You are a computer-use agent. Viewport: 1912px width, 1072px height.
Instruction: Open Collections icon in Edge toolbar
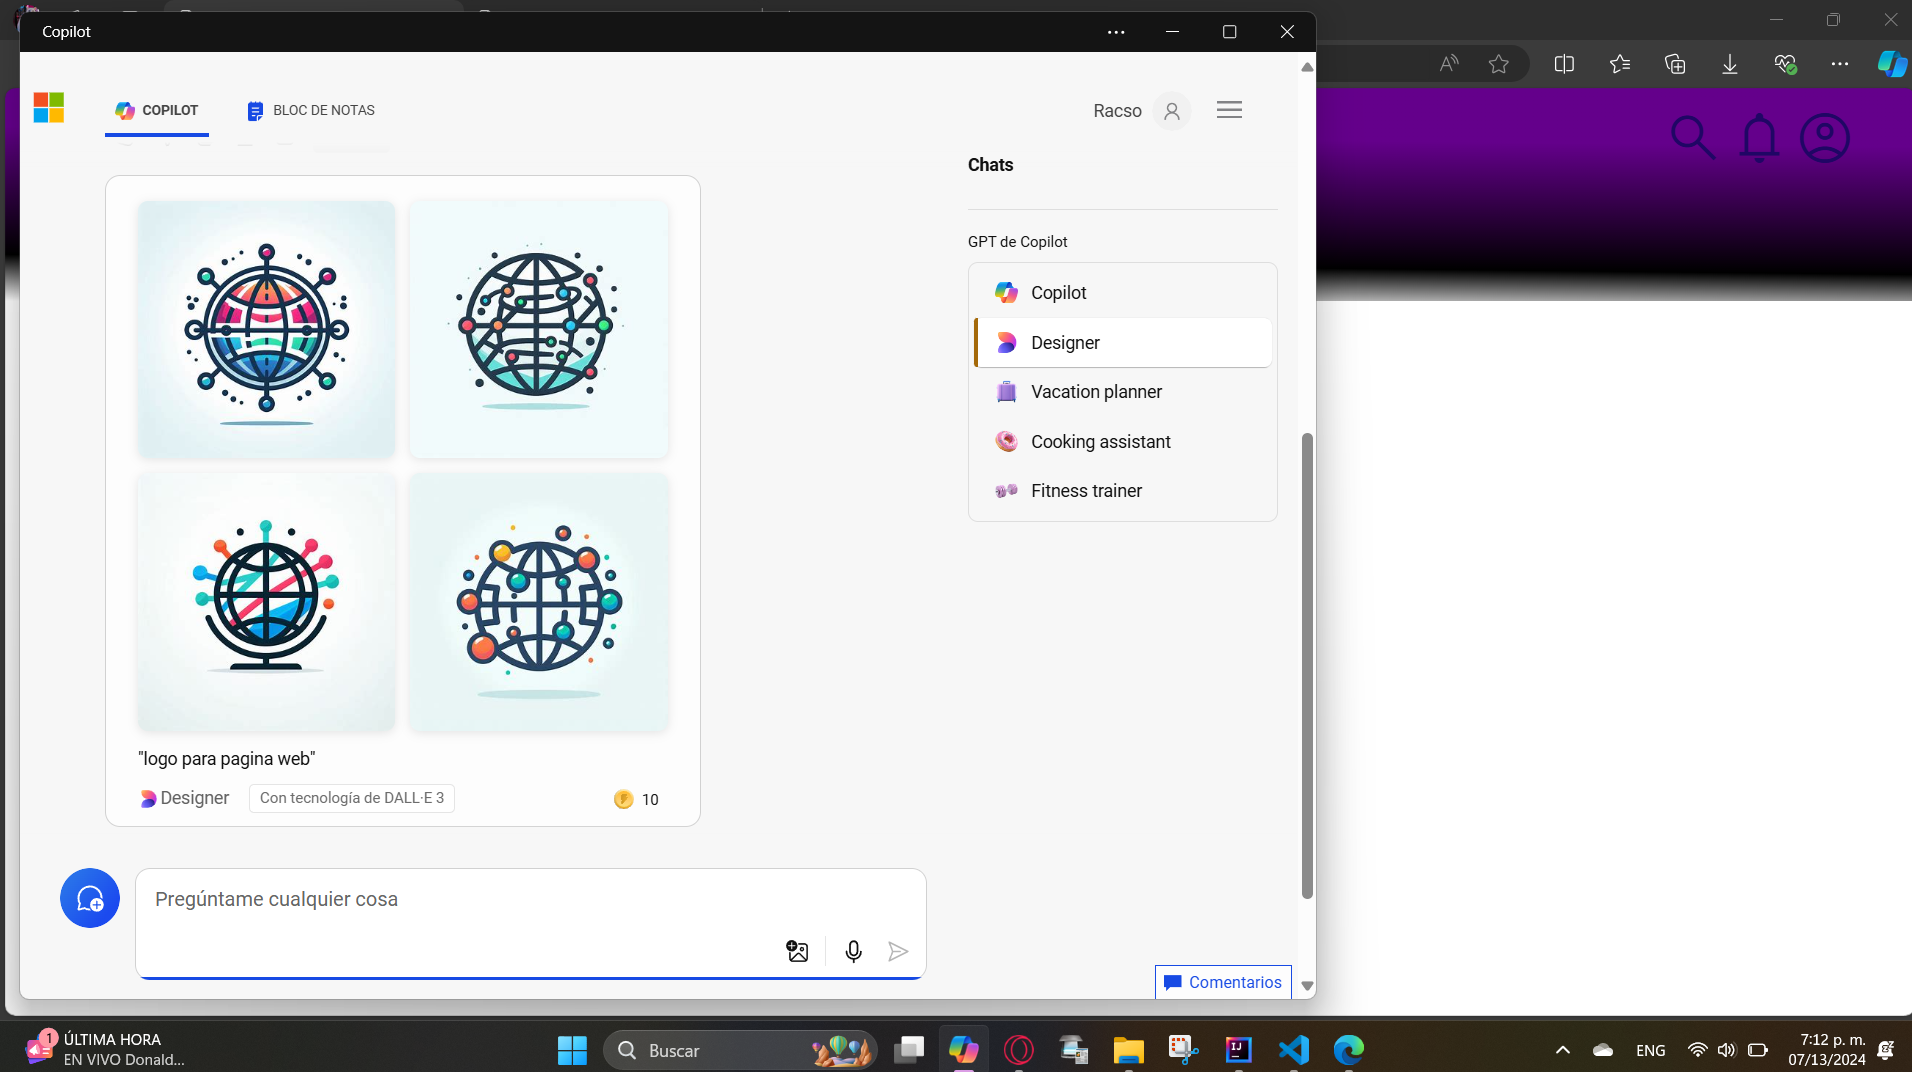pyautogui.click(x=1675, y=64)
